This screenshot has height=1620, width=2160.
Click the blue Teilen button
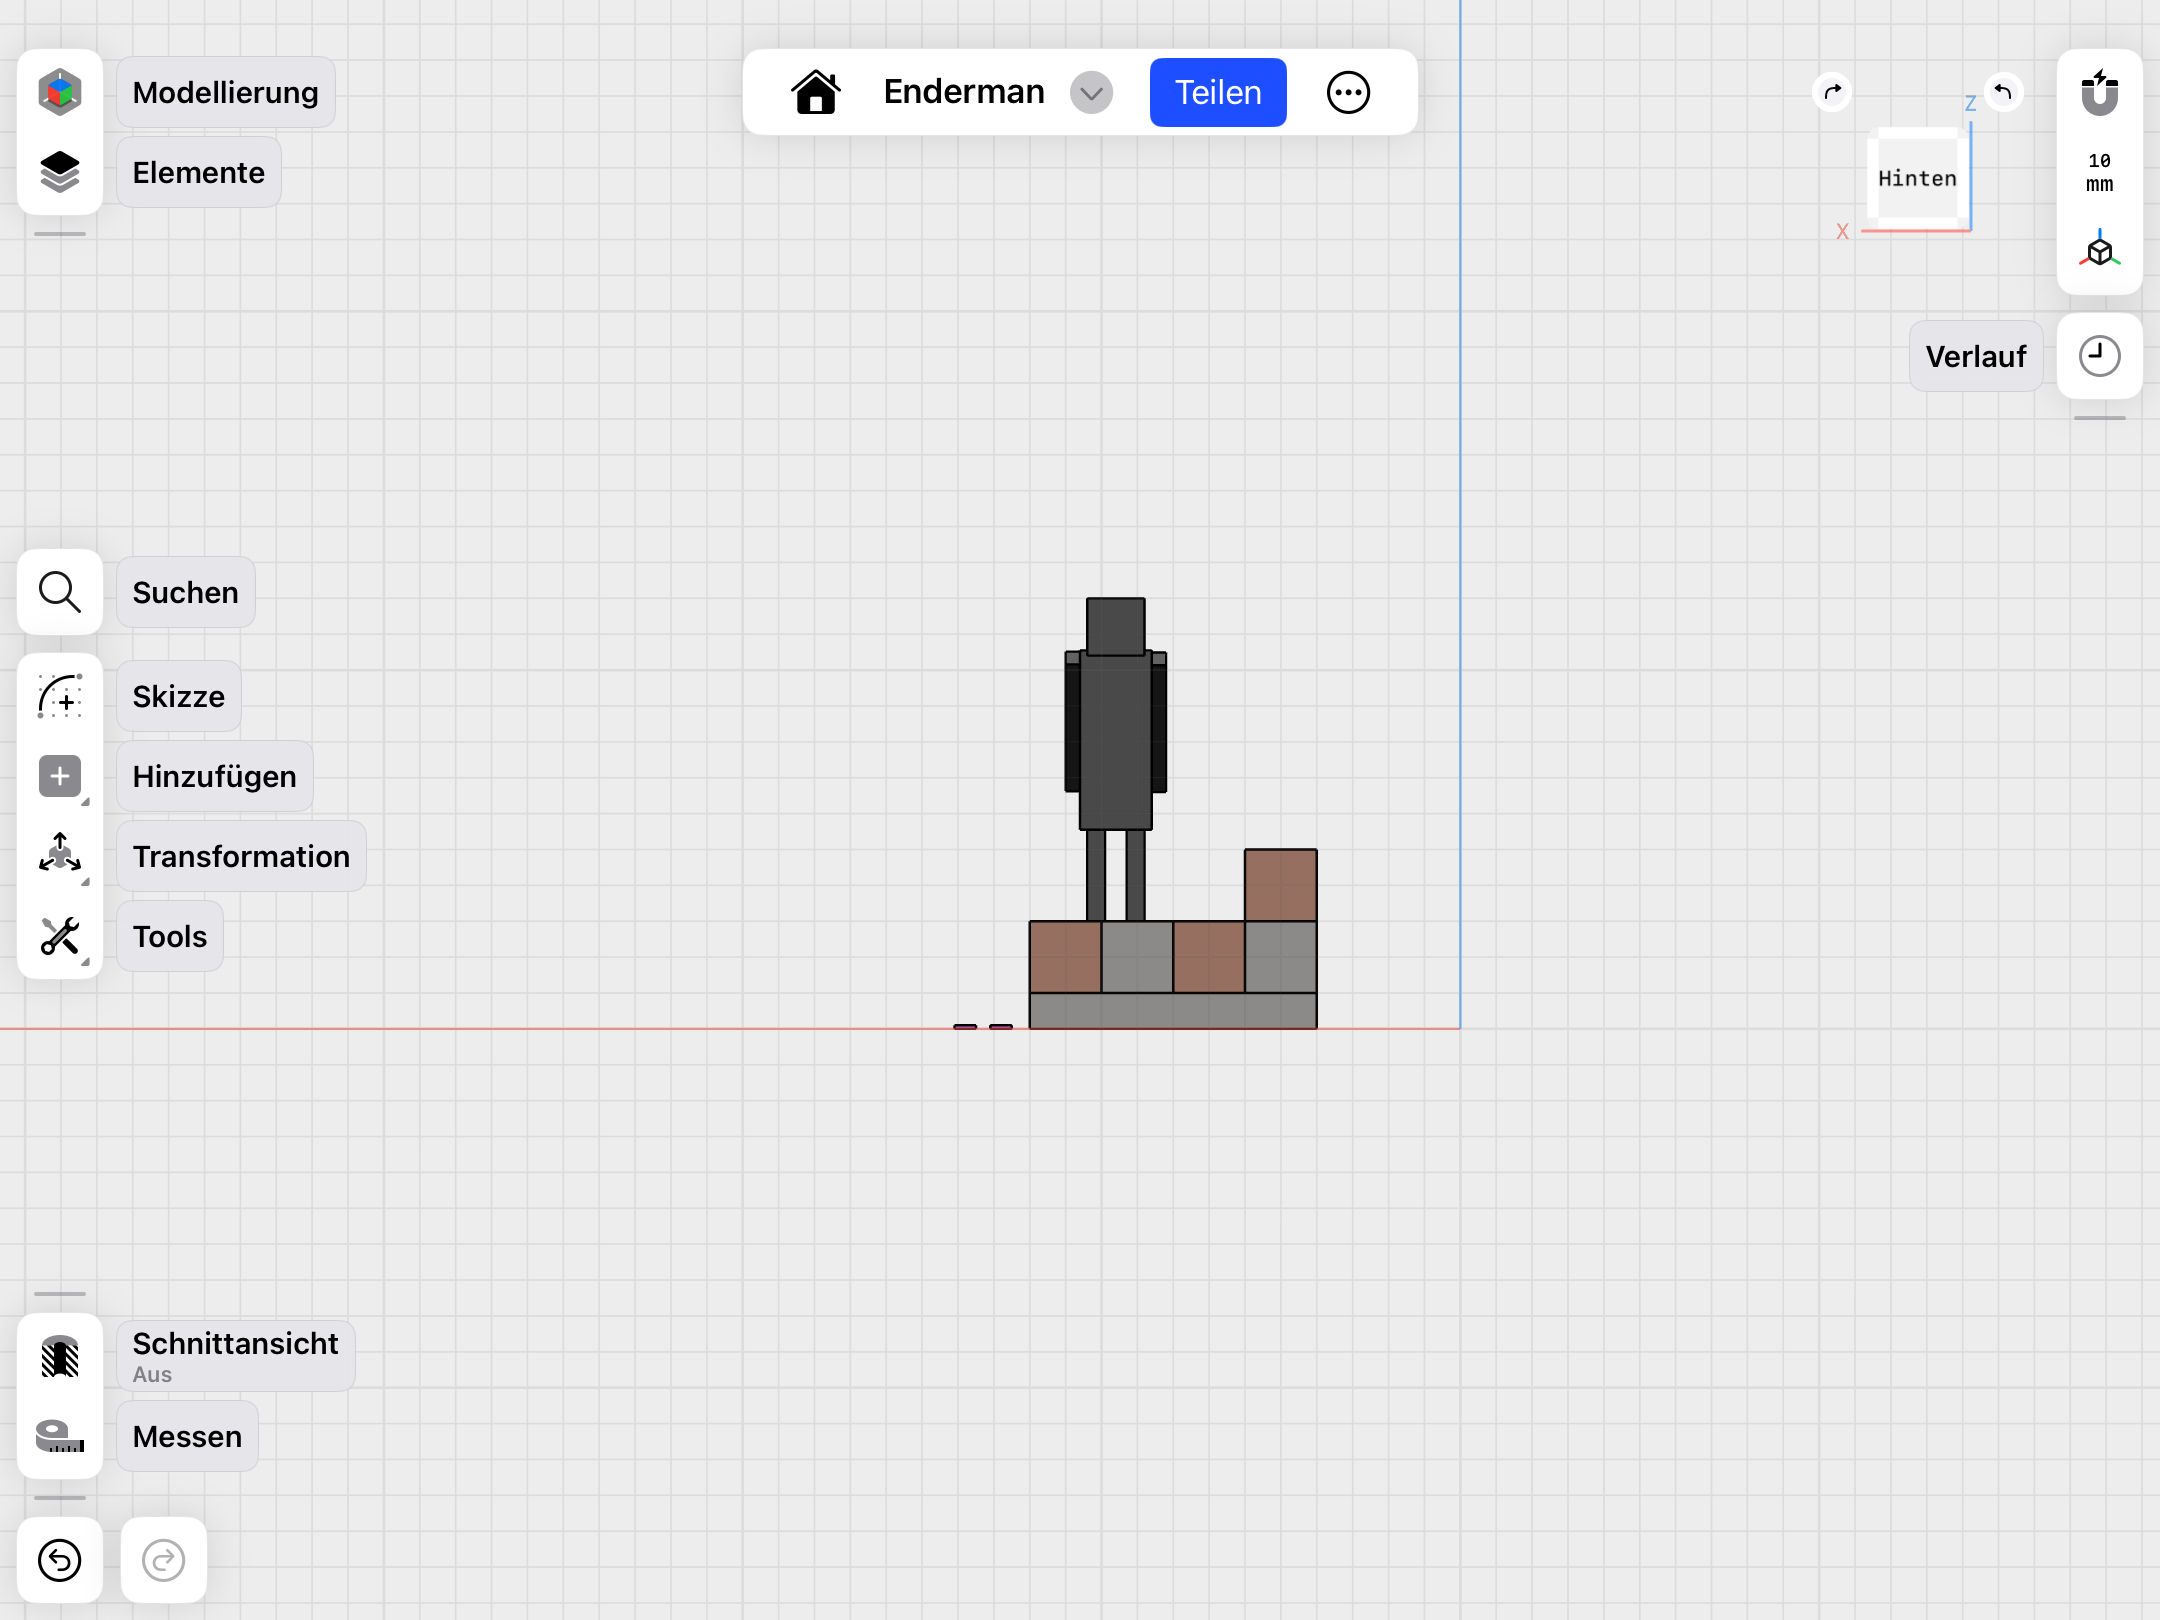1218,92
